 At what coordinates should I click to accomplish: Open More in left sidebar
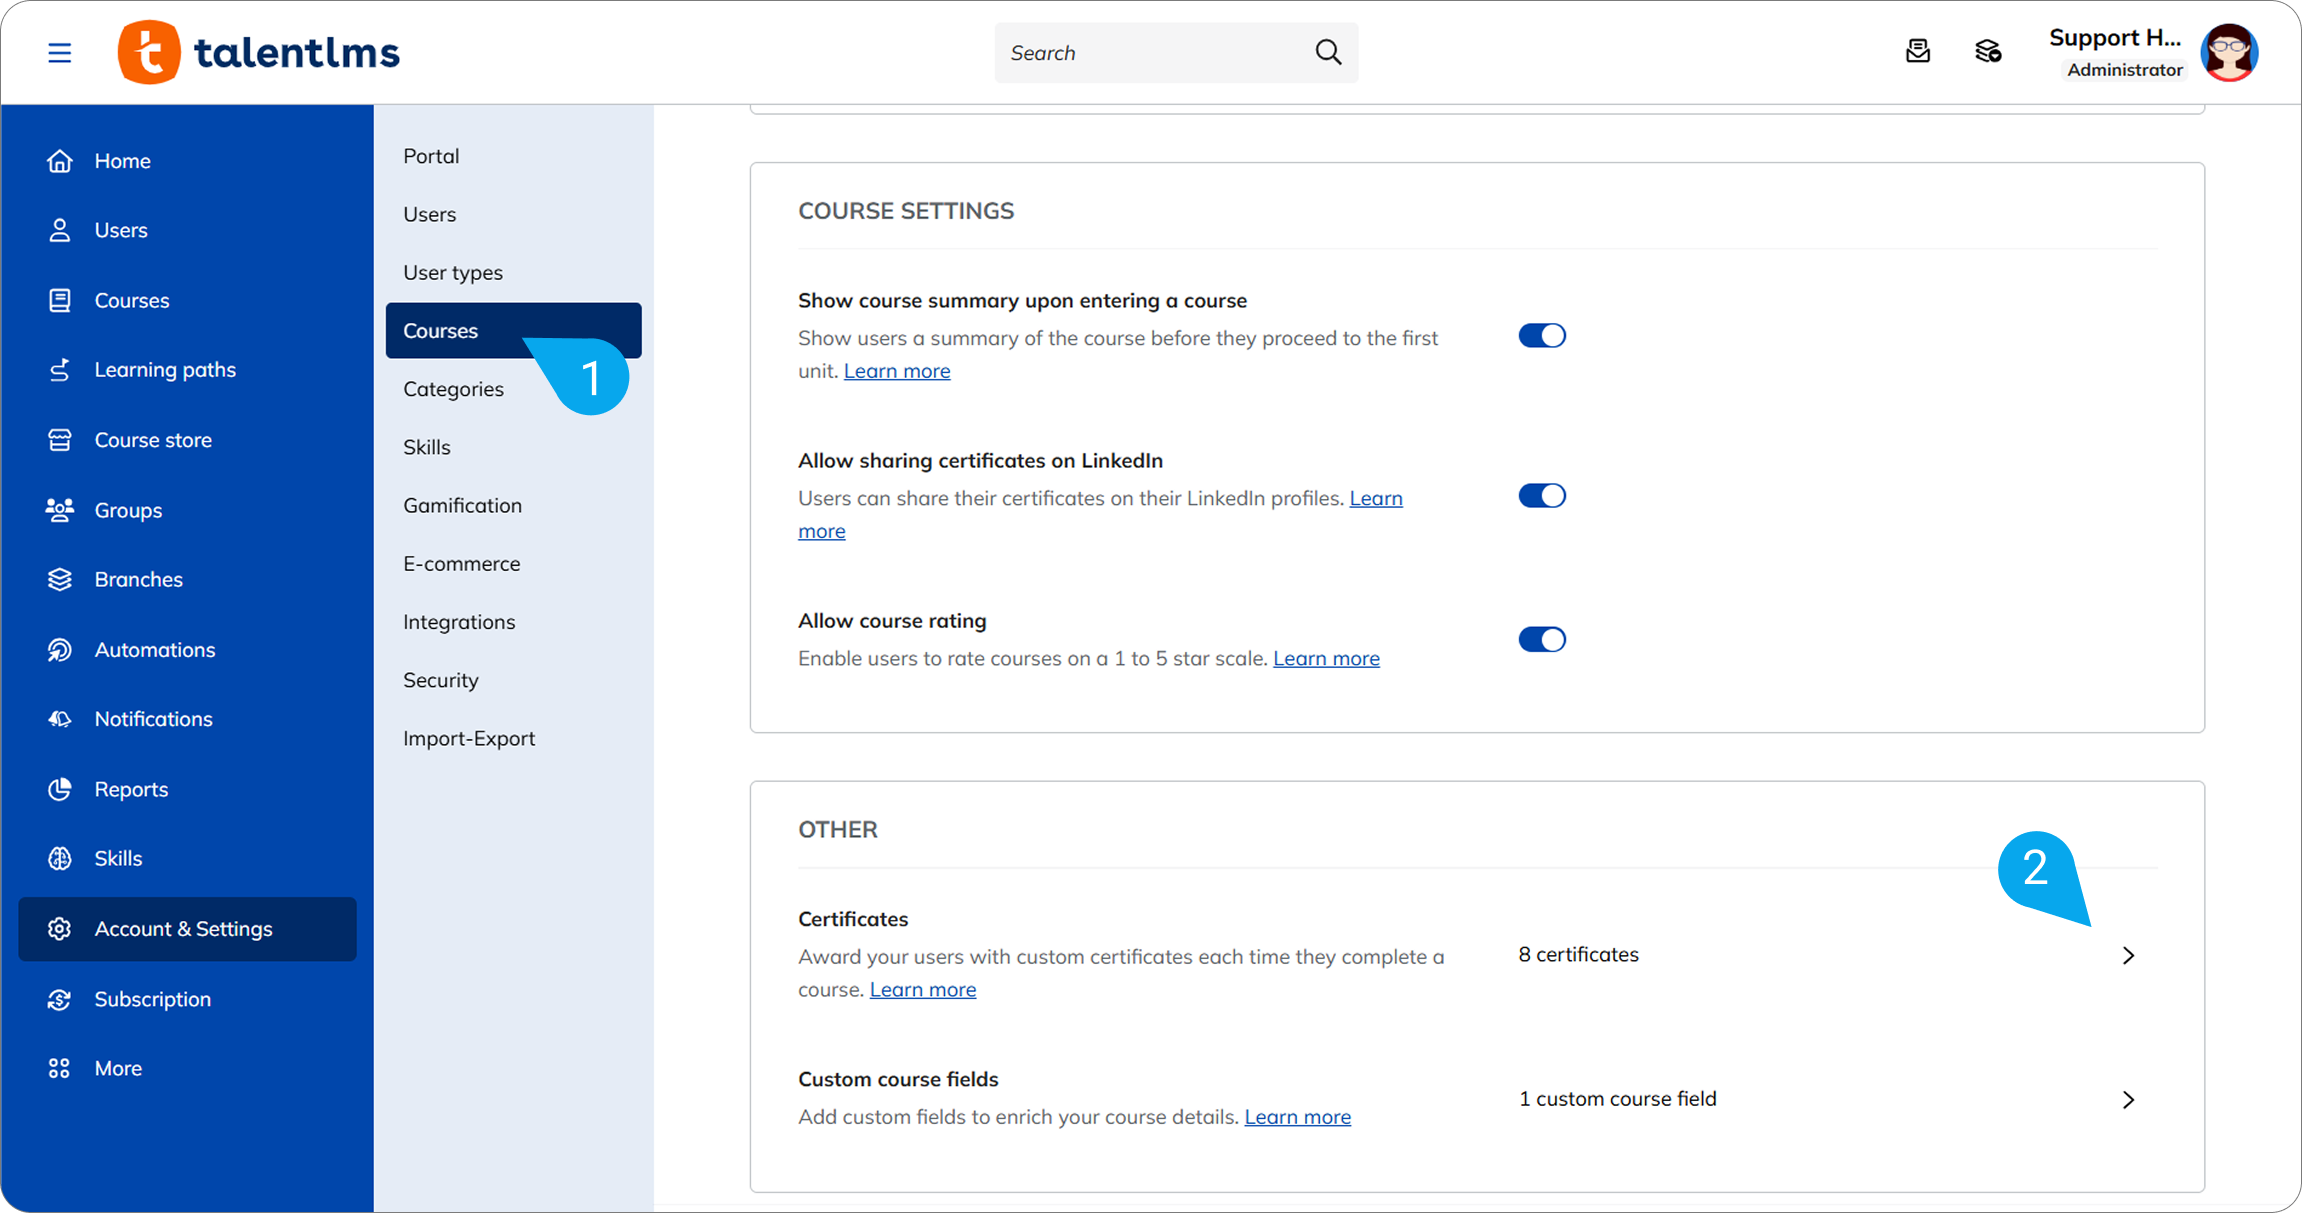(x=118, y=1068)
